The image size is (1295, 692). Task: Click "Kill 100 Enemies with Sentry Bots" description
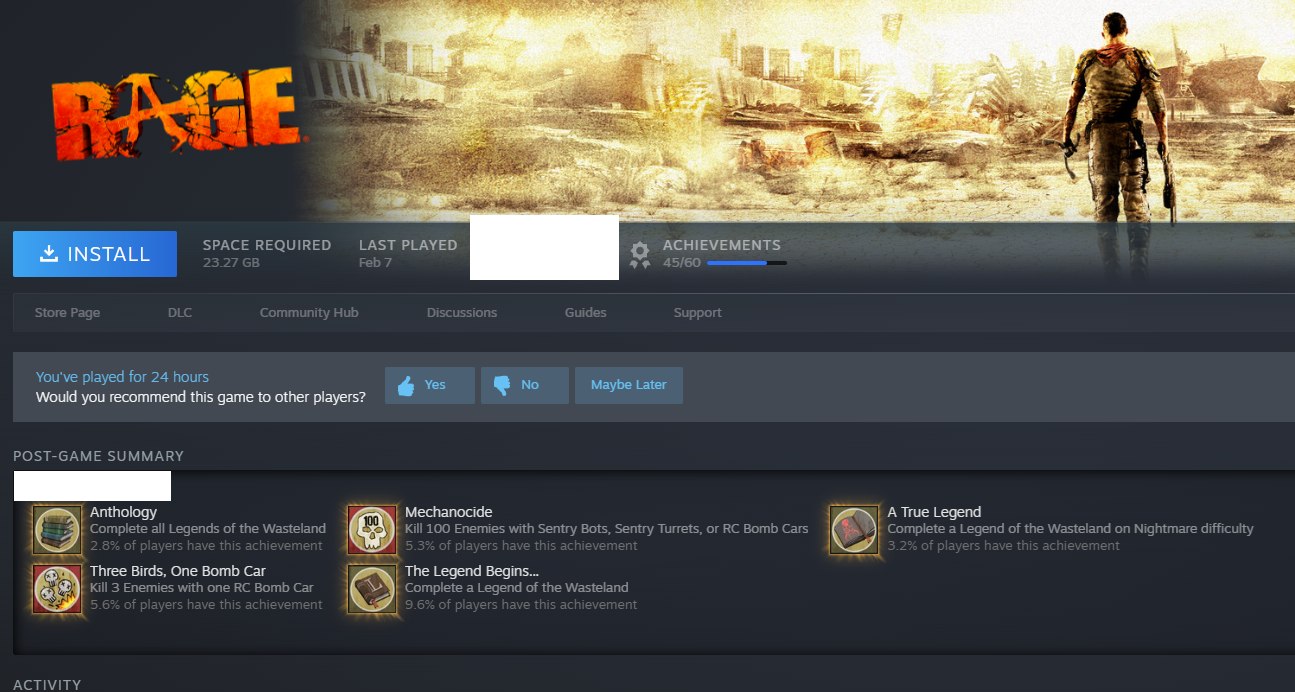pyautogui.click(x=607, y=529)
